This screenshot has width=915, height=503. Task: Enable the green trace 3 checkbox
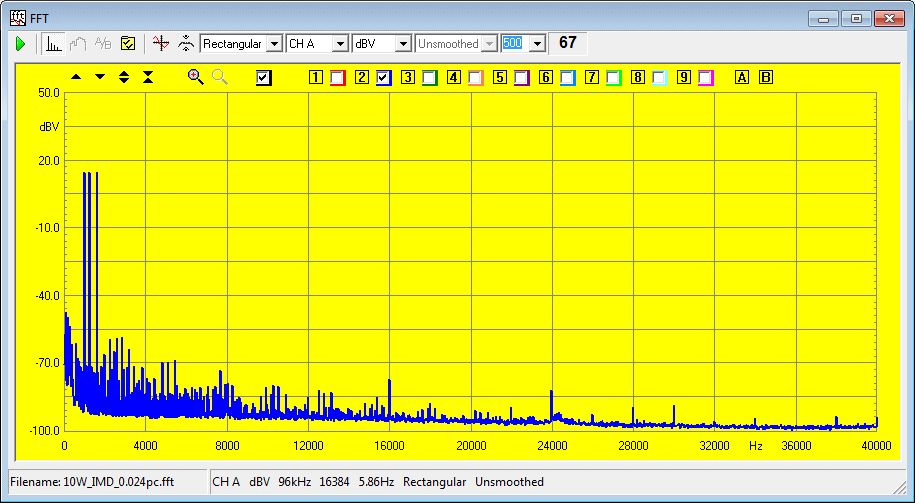[x=430, y=78]
